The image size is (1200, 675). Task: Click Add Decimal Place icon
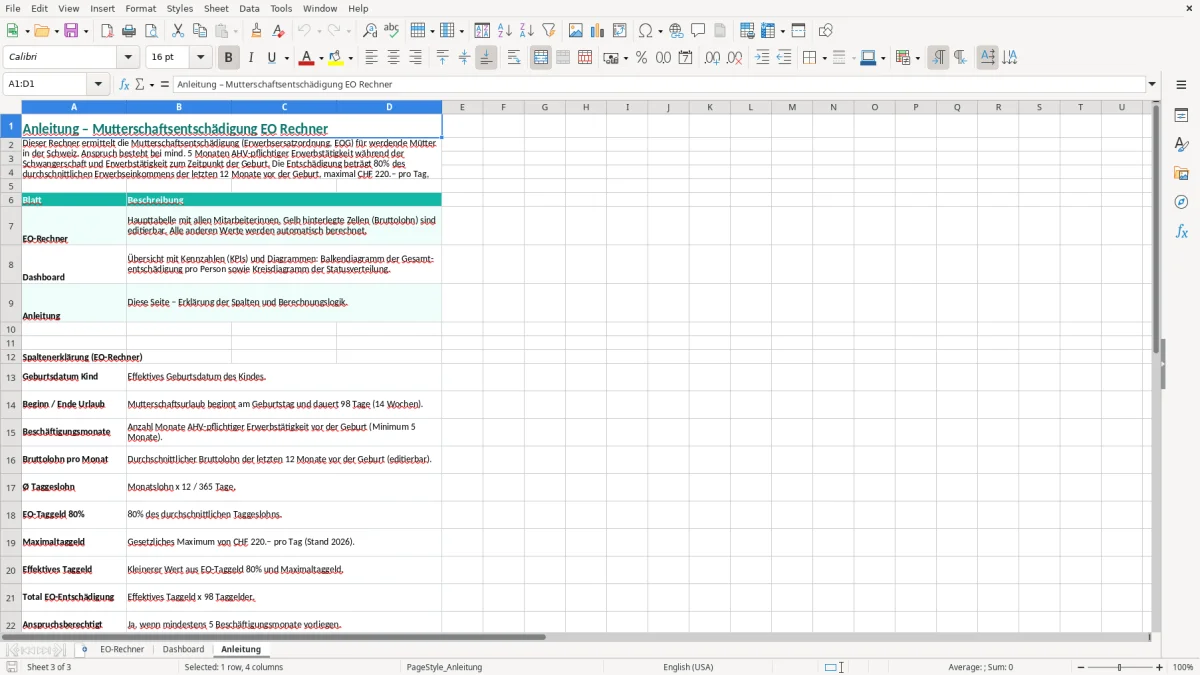pos(712,58)
